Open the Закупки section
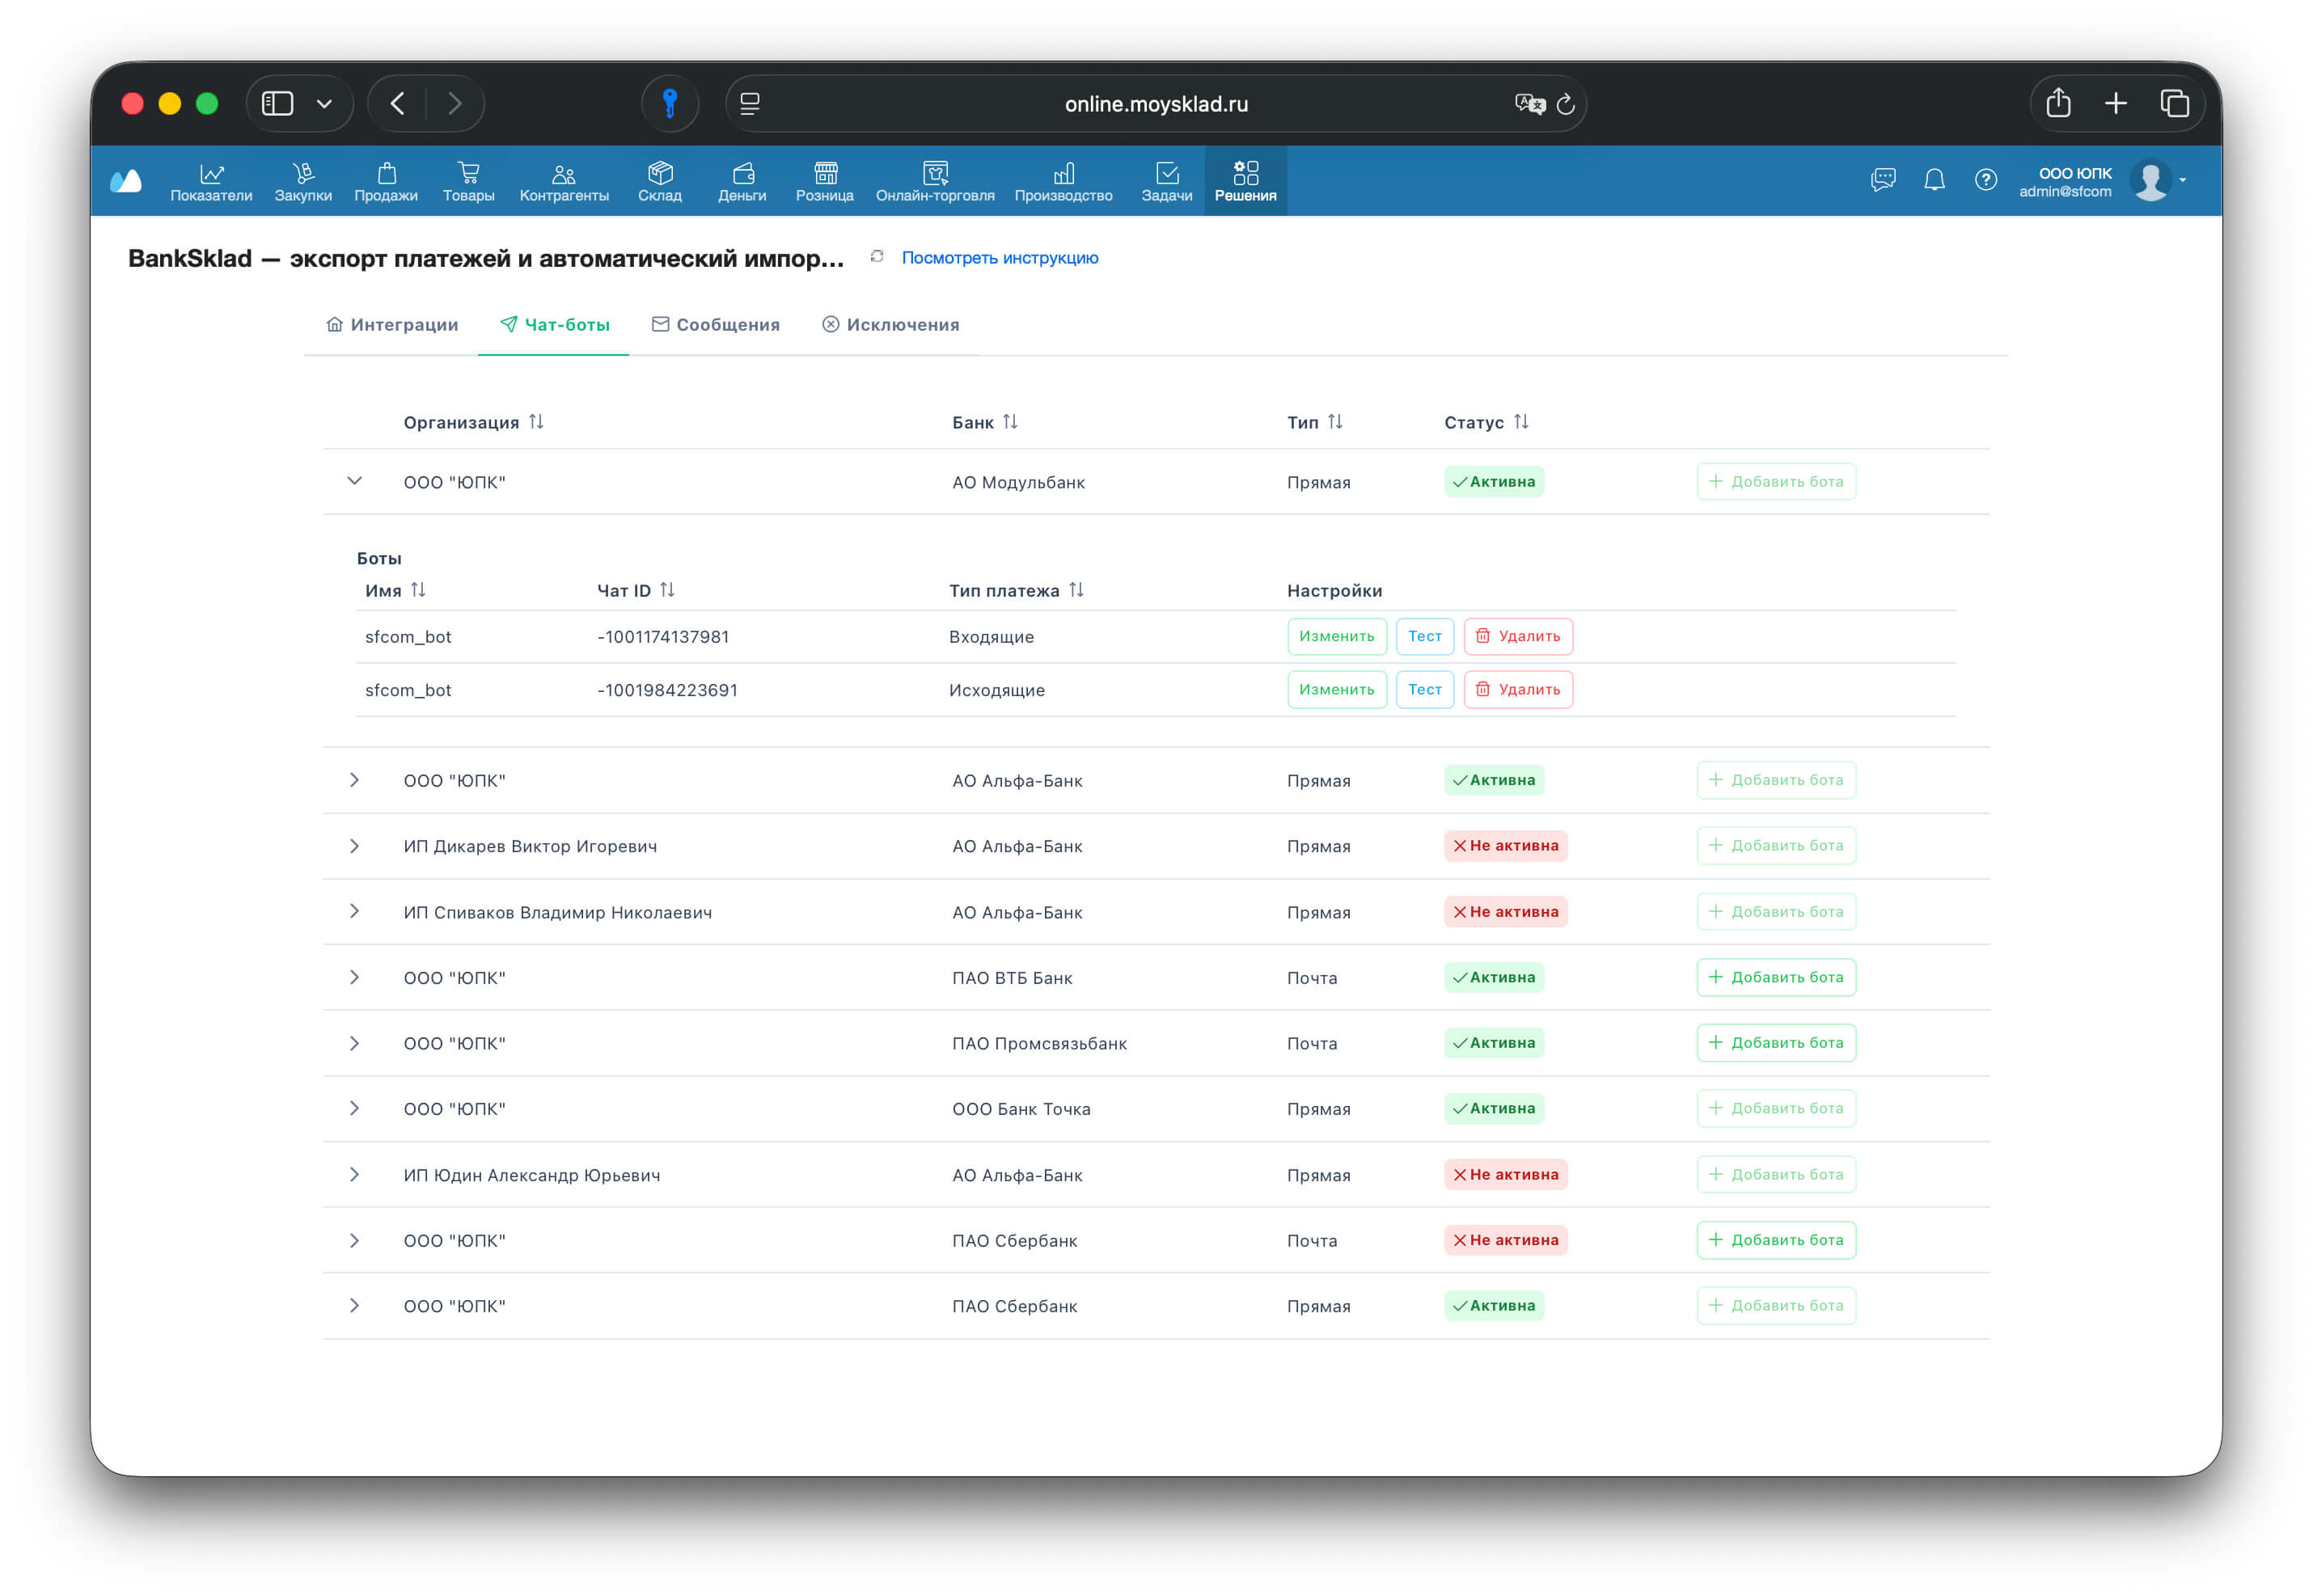The height and width of the screenshot is (1596, 2313). point(303,182)
